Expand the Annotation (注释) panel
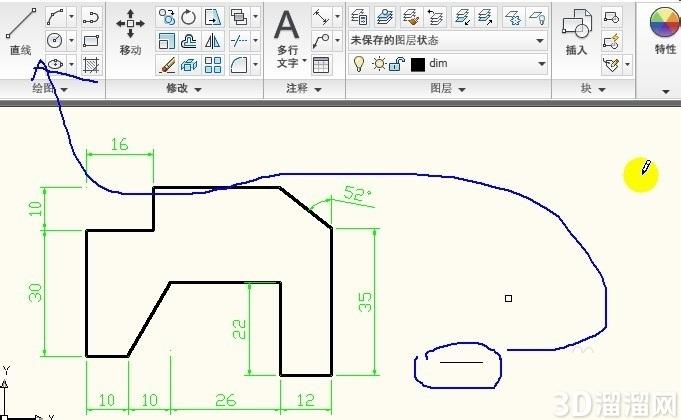 pyautogui.click(x=304, y=89)
